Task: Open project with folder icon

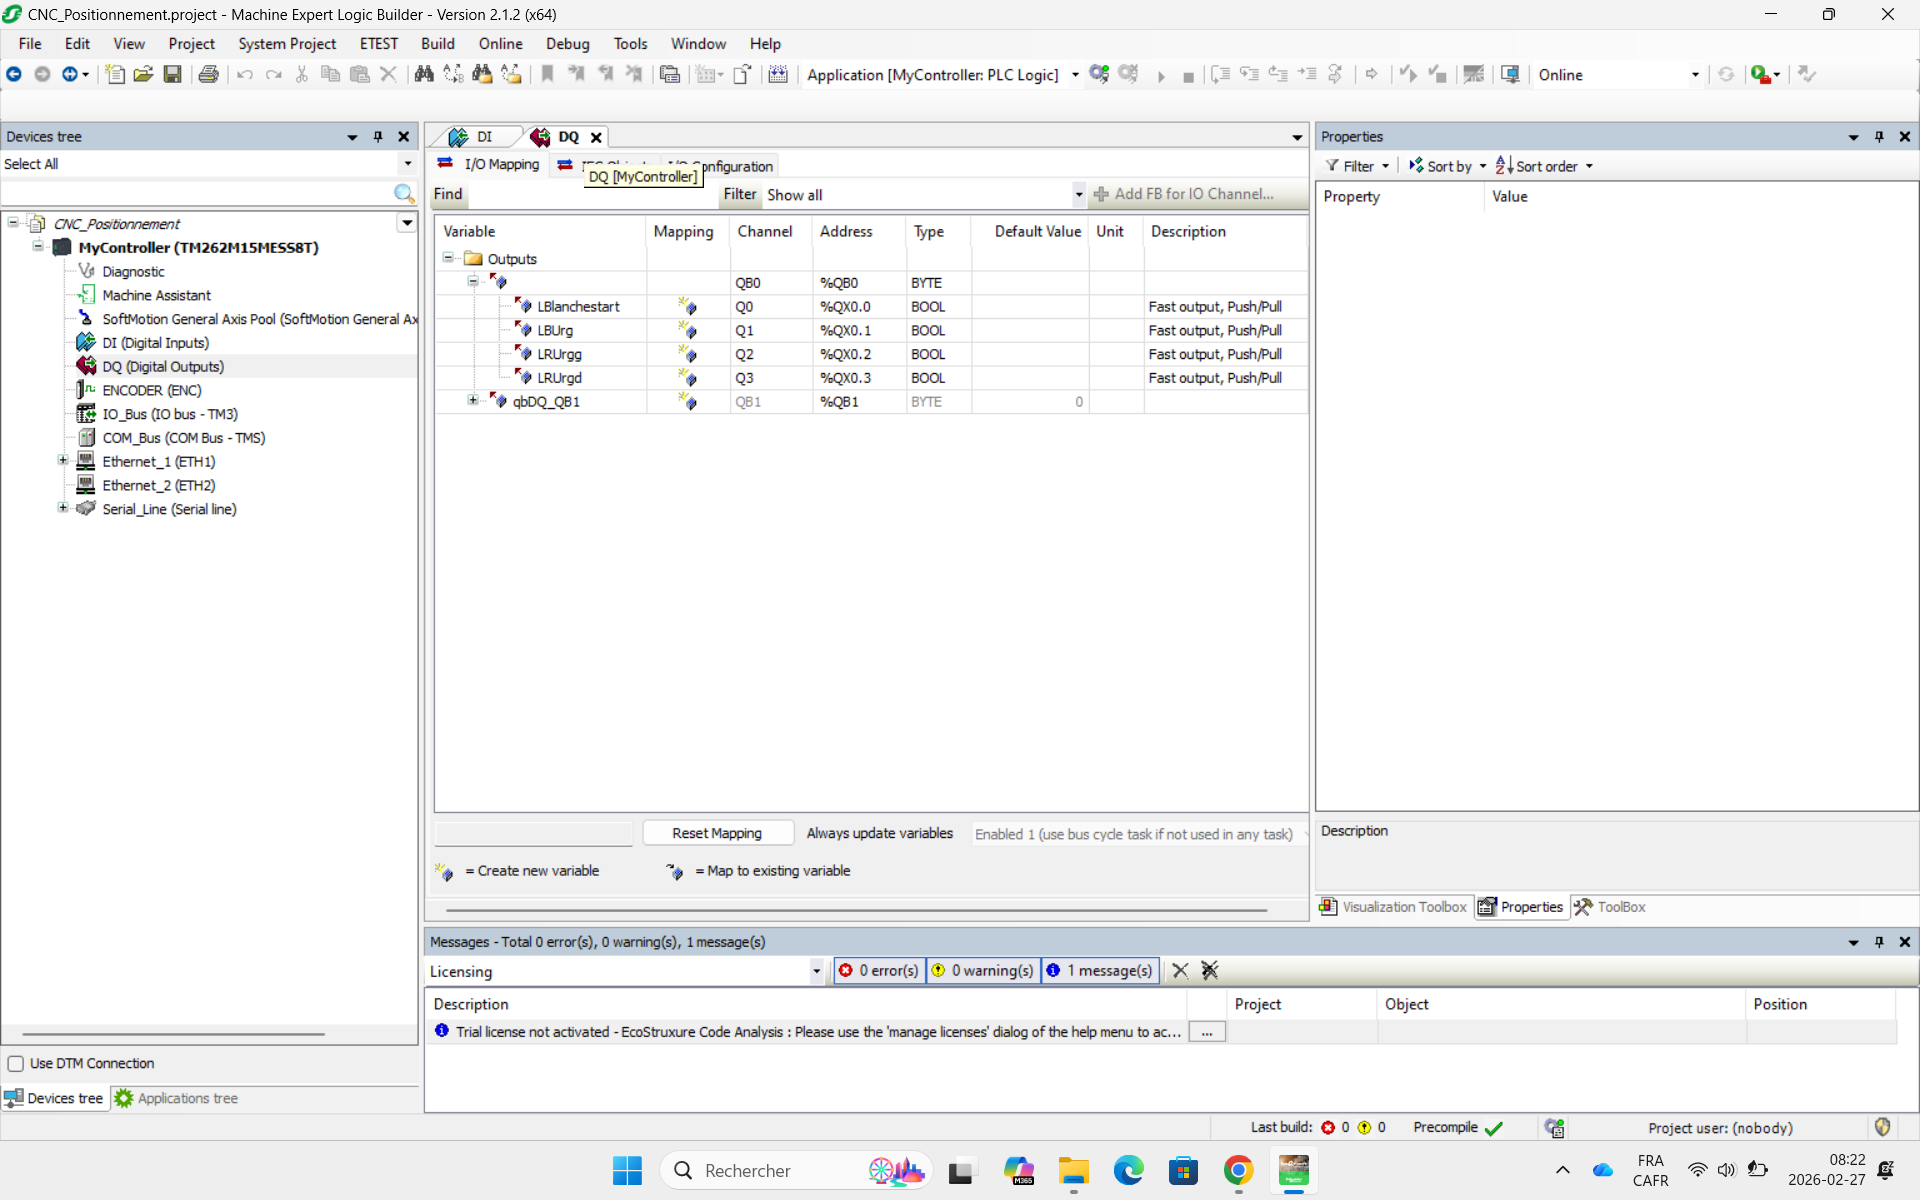Action: 143,74
